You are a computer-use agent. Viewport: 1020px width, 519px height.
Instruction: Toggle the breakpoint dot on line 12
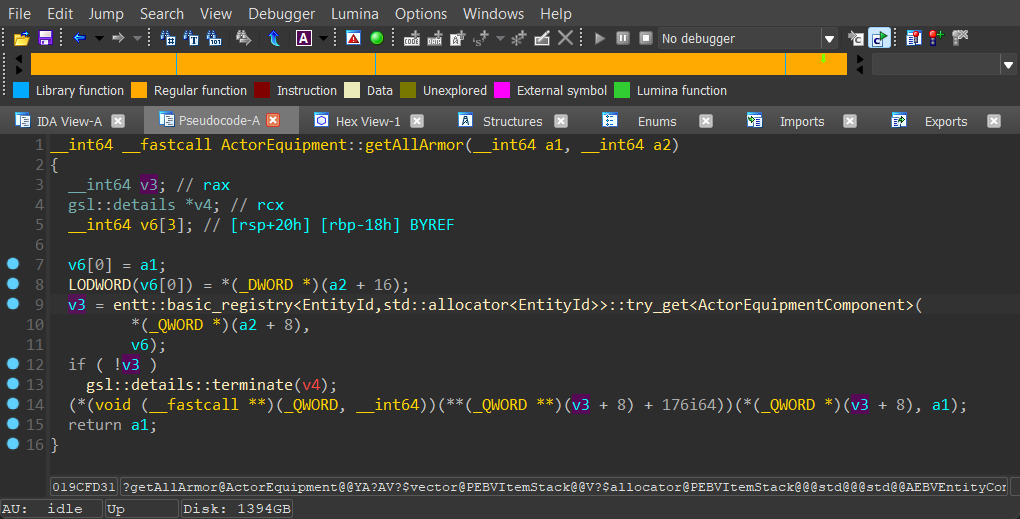(x=13, y=364)
